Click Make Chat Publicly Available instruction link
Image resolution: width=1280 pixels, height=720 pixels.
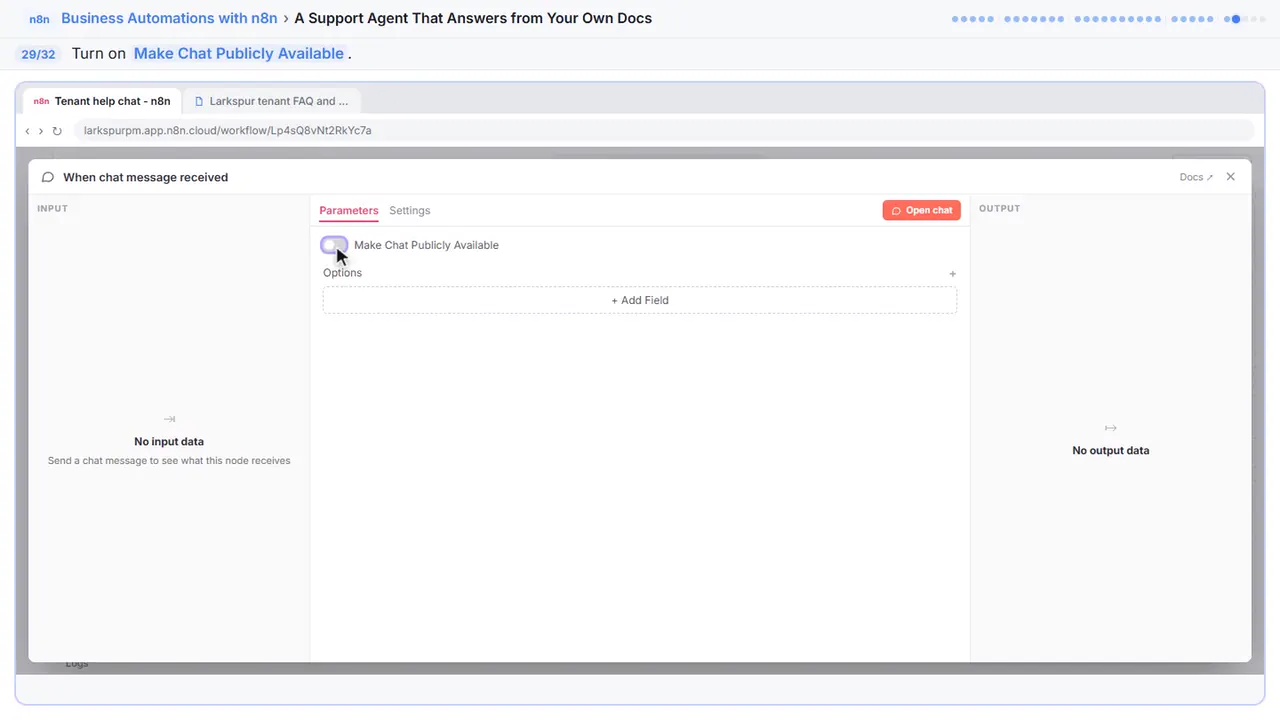(239, 54)
